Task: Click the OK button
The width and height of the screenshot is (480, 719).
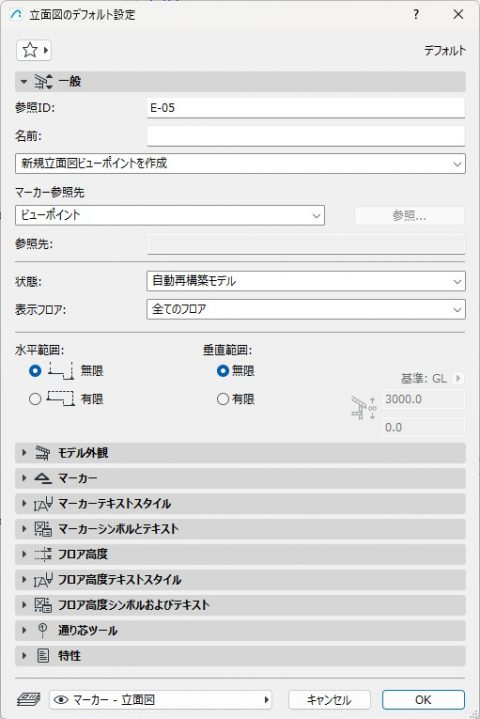Action: coord(423,700)
